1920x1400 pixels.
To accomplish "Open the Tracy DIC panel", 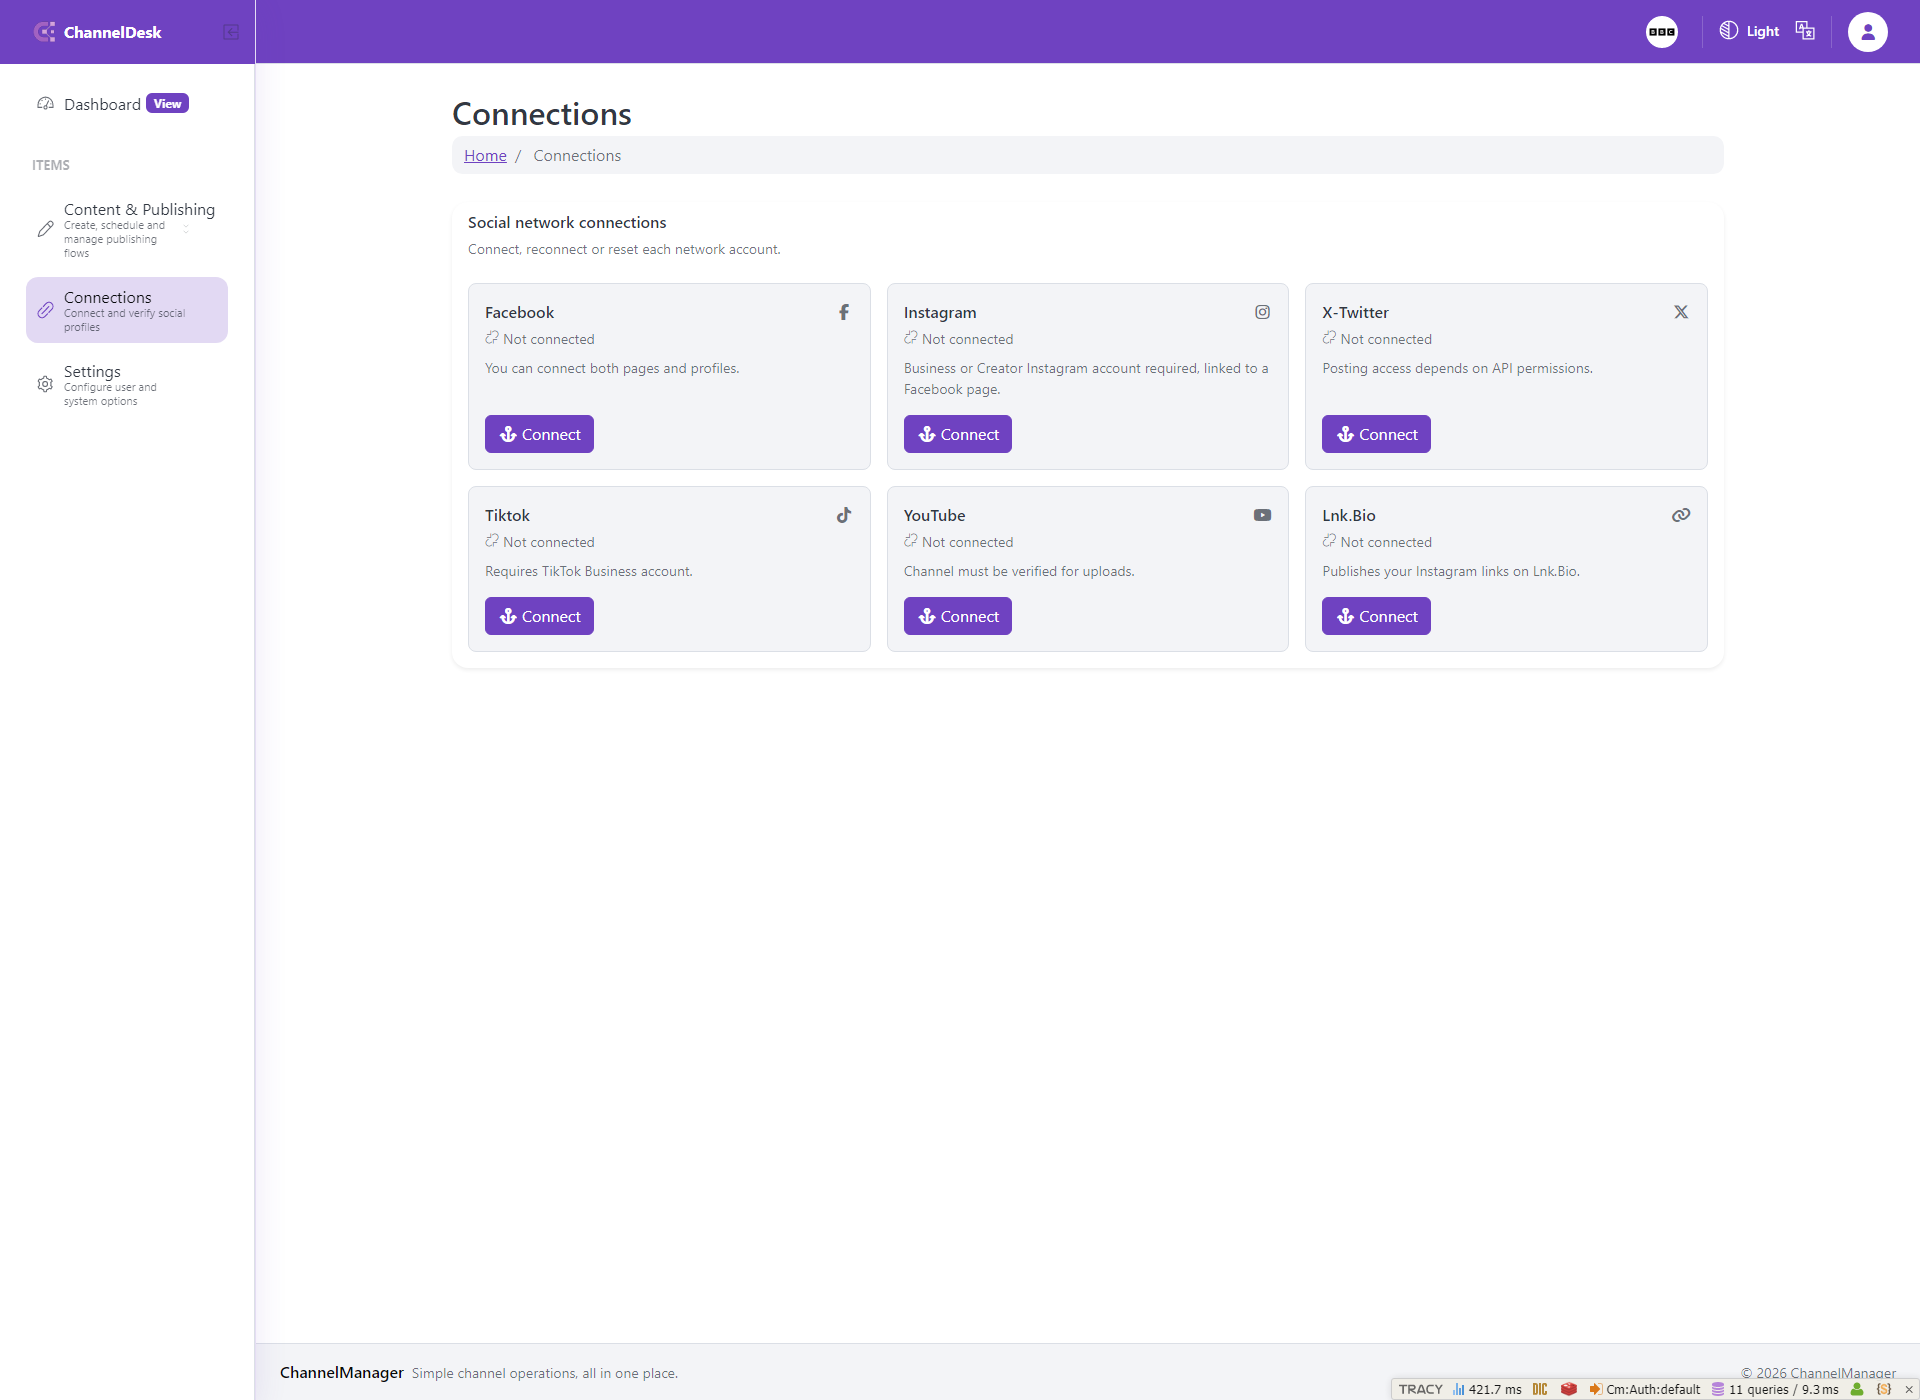I will coord(1540,1389).
